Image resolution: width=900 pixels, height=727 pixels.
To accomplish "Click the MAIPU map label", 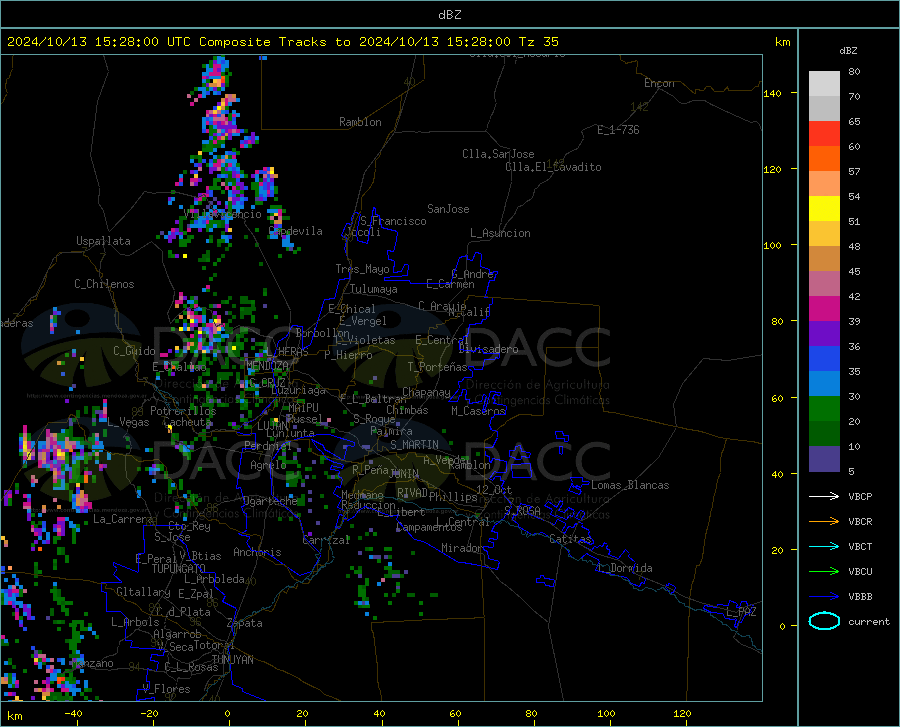I will click(x=303, y=407).
